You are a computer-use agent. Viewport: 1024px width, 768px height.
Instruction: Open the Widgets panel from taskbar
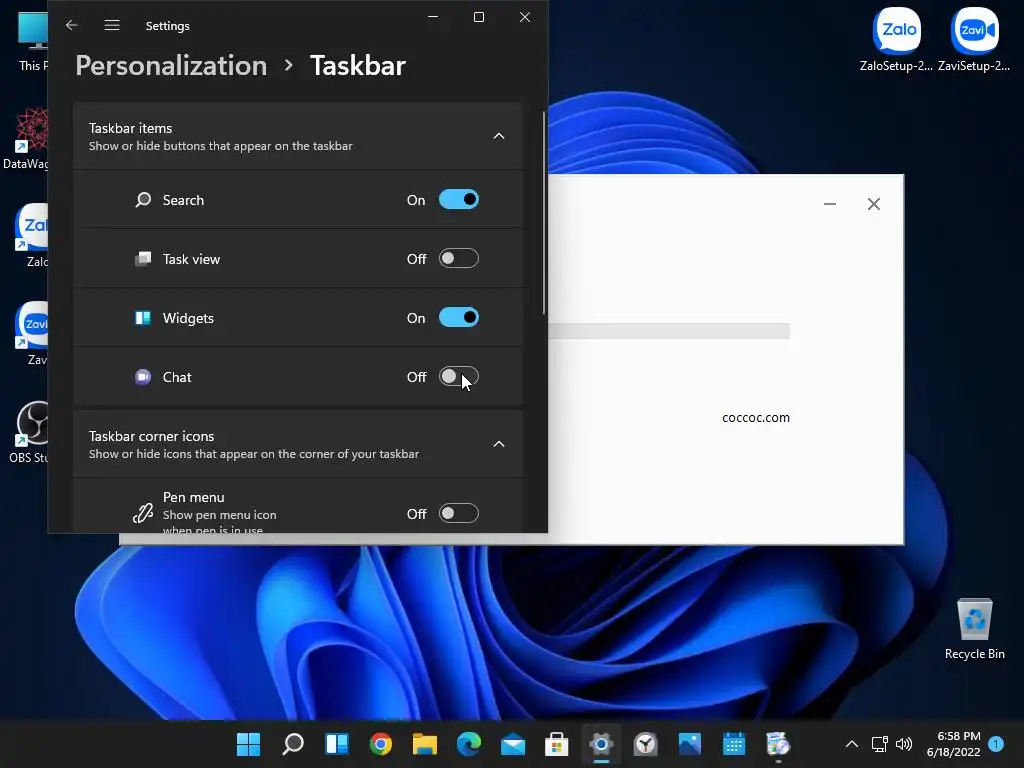tap(337, 744)
